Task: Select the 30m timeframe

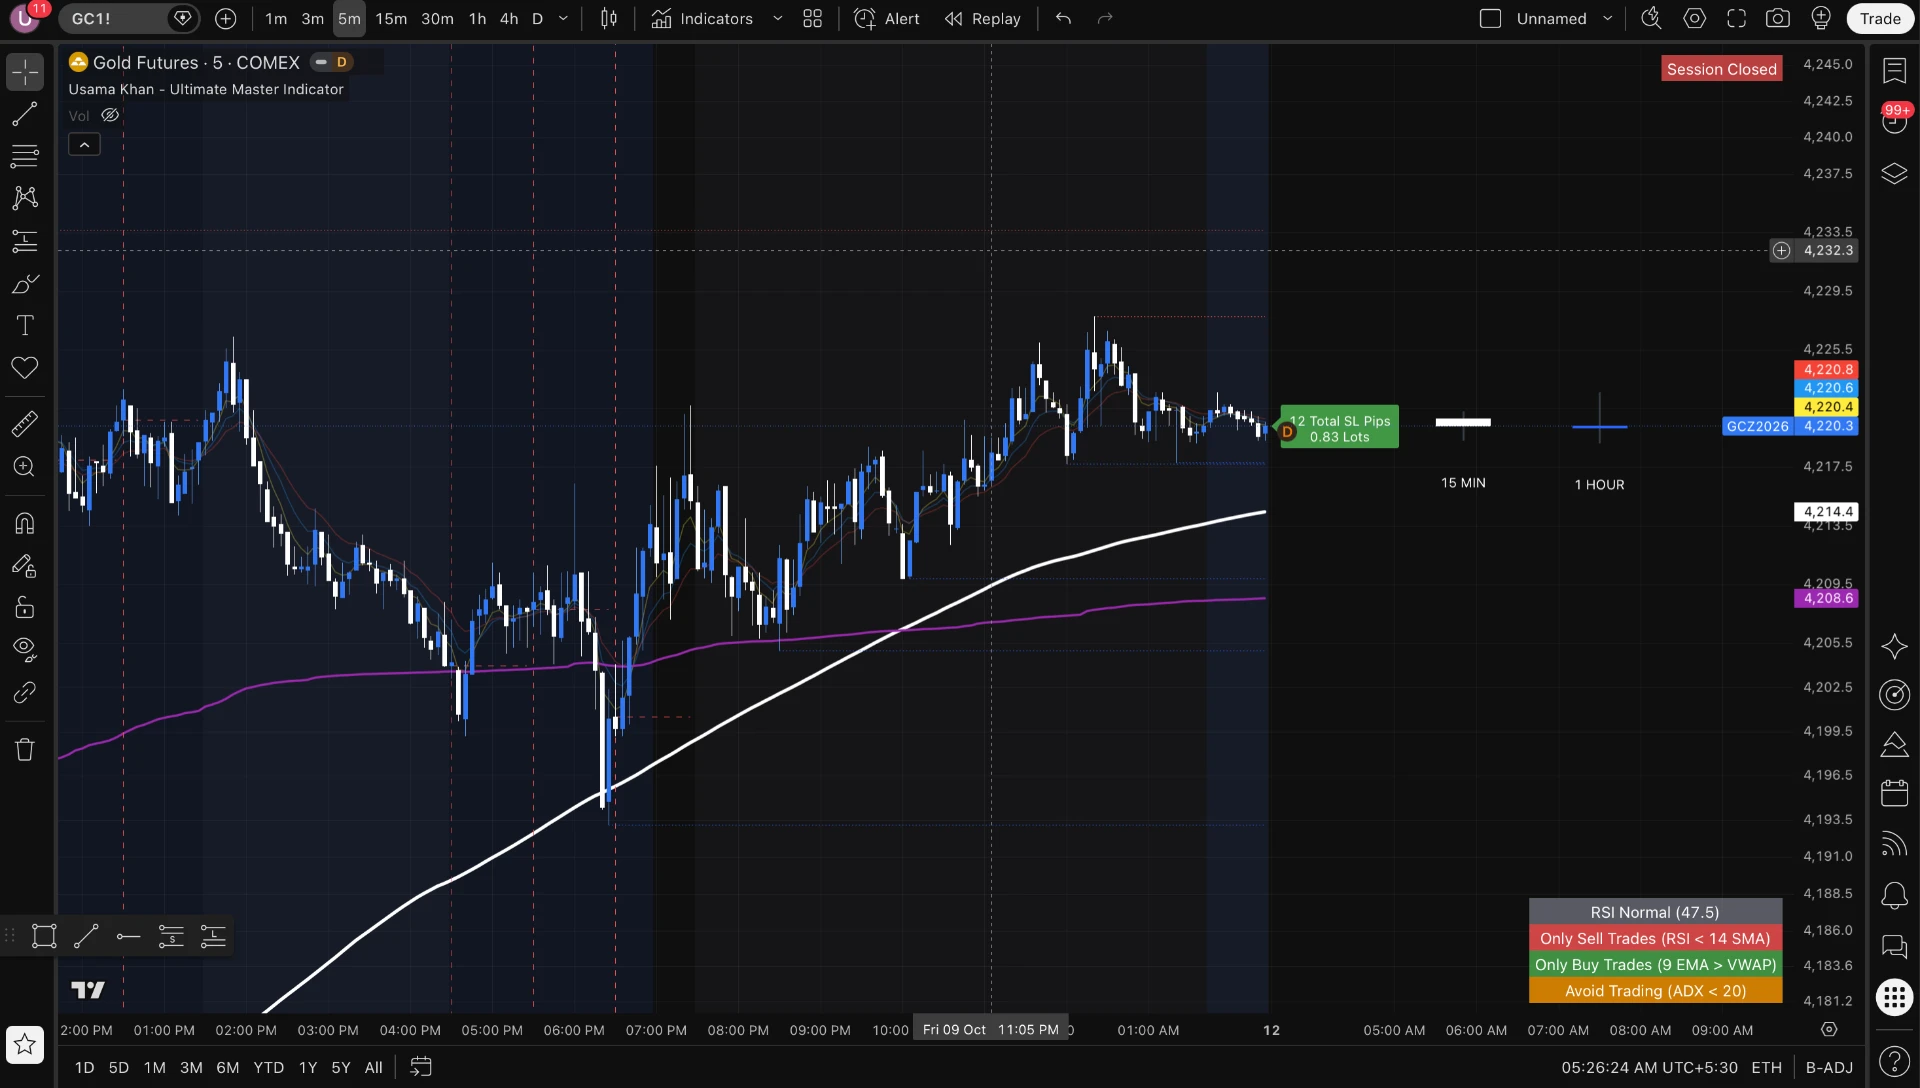Action: tap(437, 18)
